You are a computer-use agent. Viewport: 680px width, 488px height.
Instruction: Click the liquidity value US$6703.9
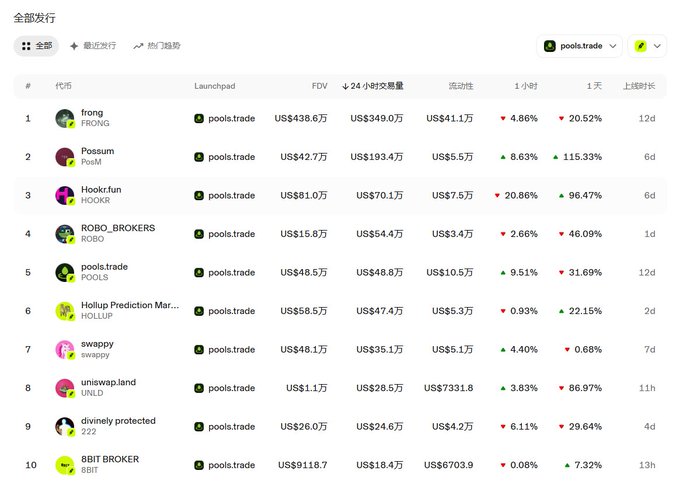(448, 465)
